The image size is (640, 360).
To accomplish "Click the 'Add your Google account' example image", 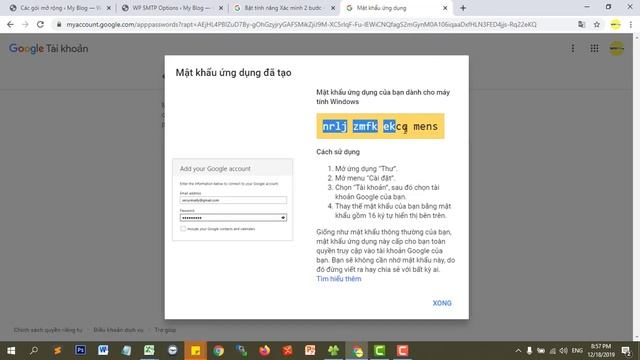I will tap(233, 199).
